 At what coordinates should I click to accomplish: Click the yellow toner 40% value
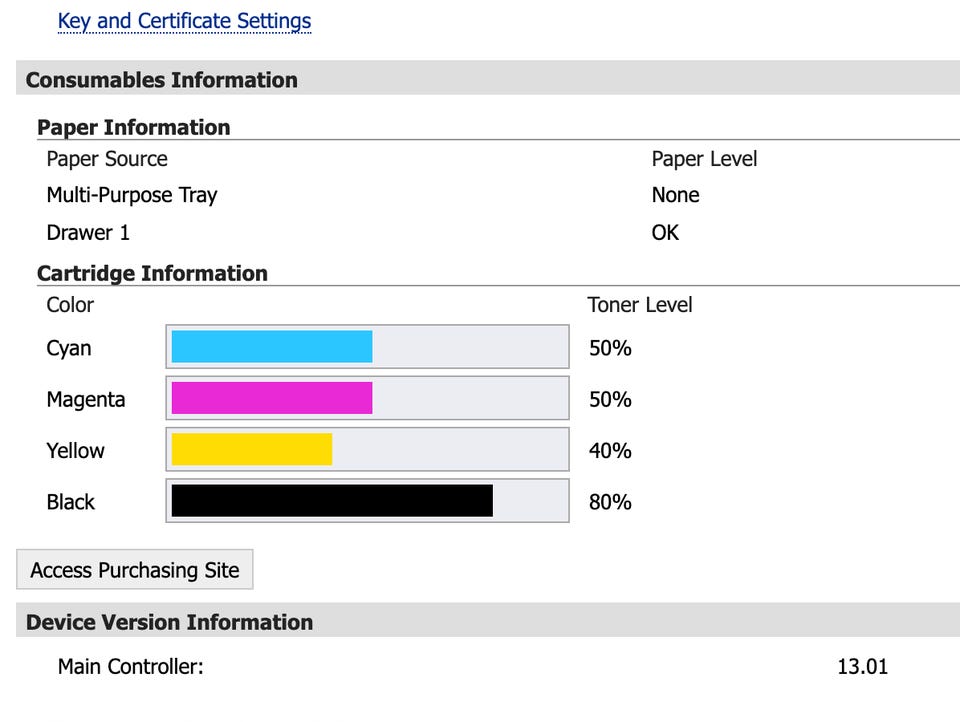point(610,451)
